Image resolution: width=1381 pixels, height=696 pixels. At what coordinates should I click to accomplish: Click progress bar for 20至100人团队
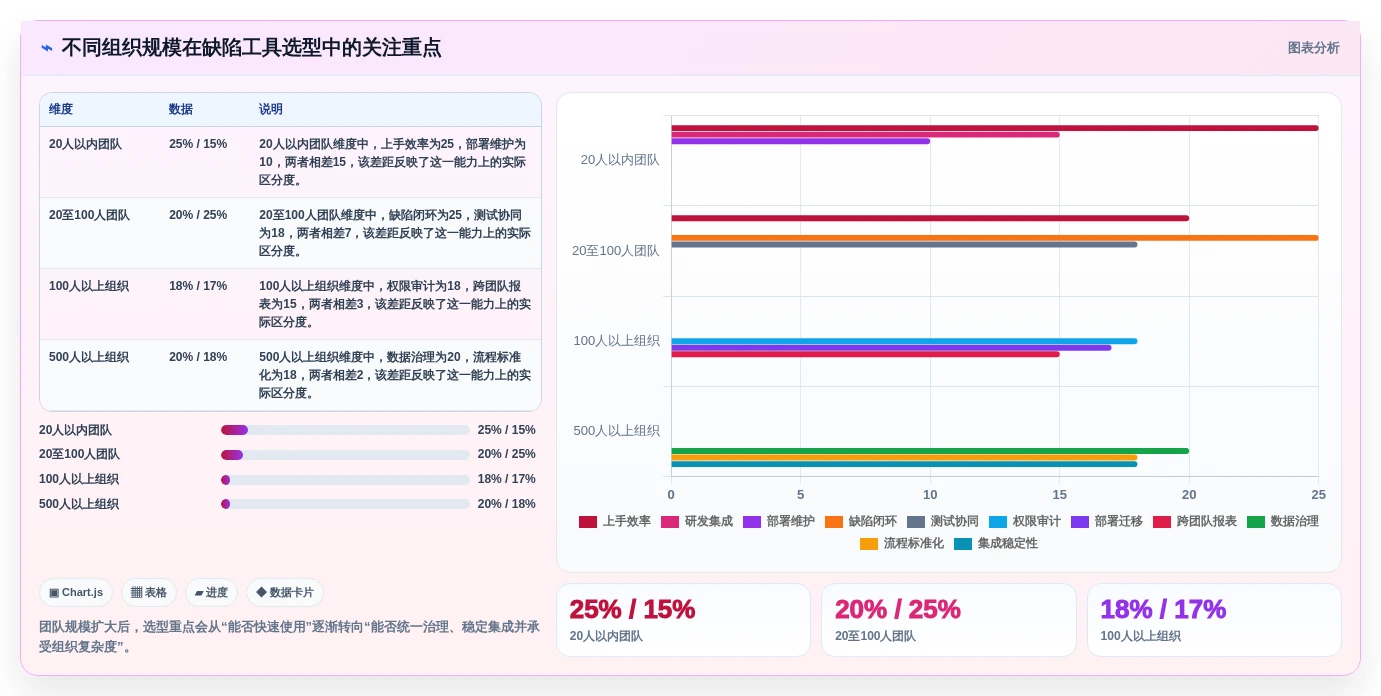pos(345,455)
